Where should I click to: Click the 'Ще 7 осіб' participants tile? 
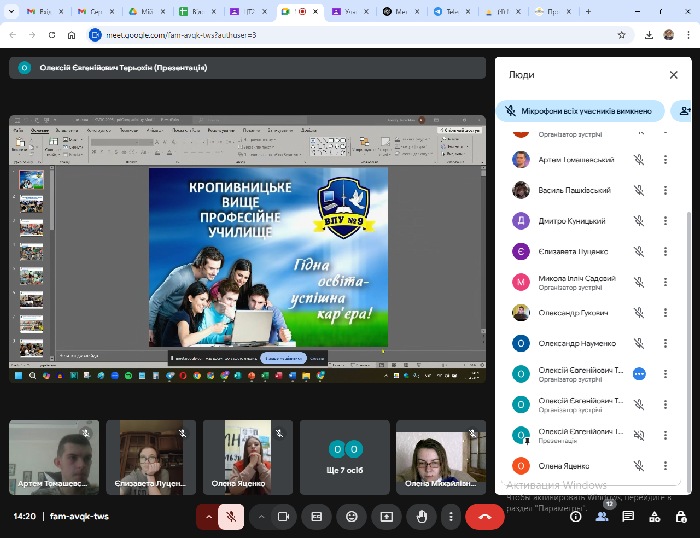tap(345, 457)
